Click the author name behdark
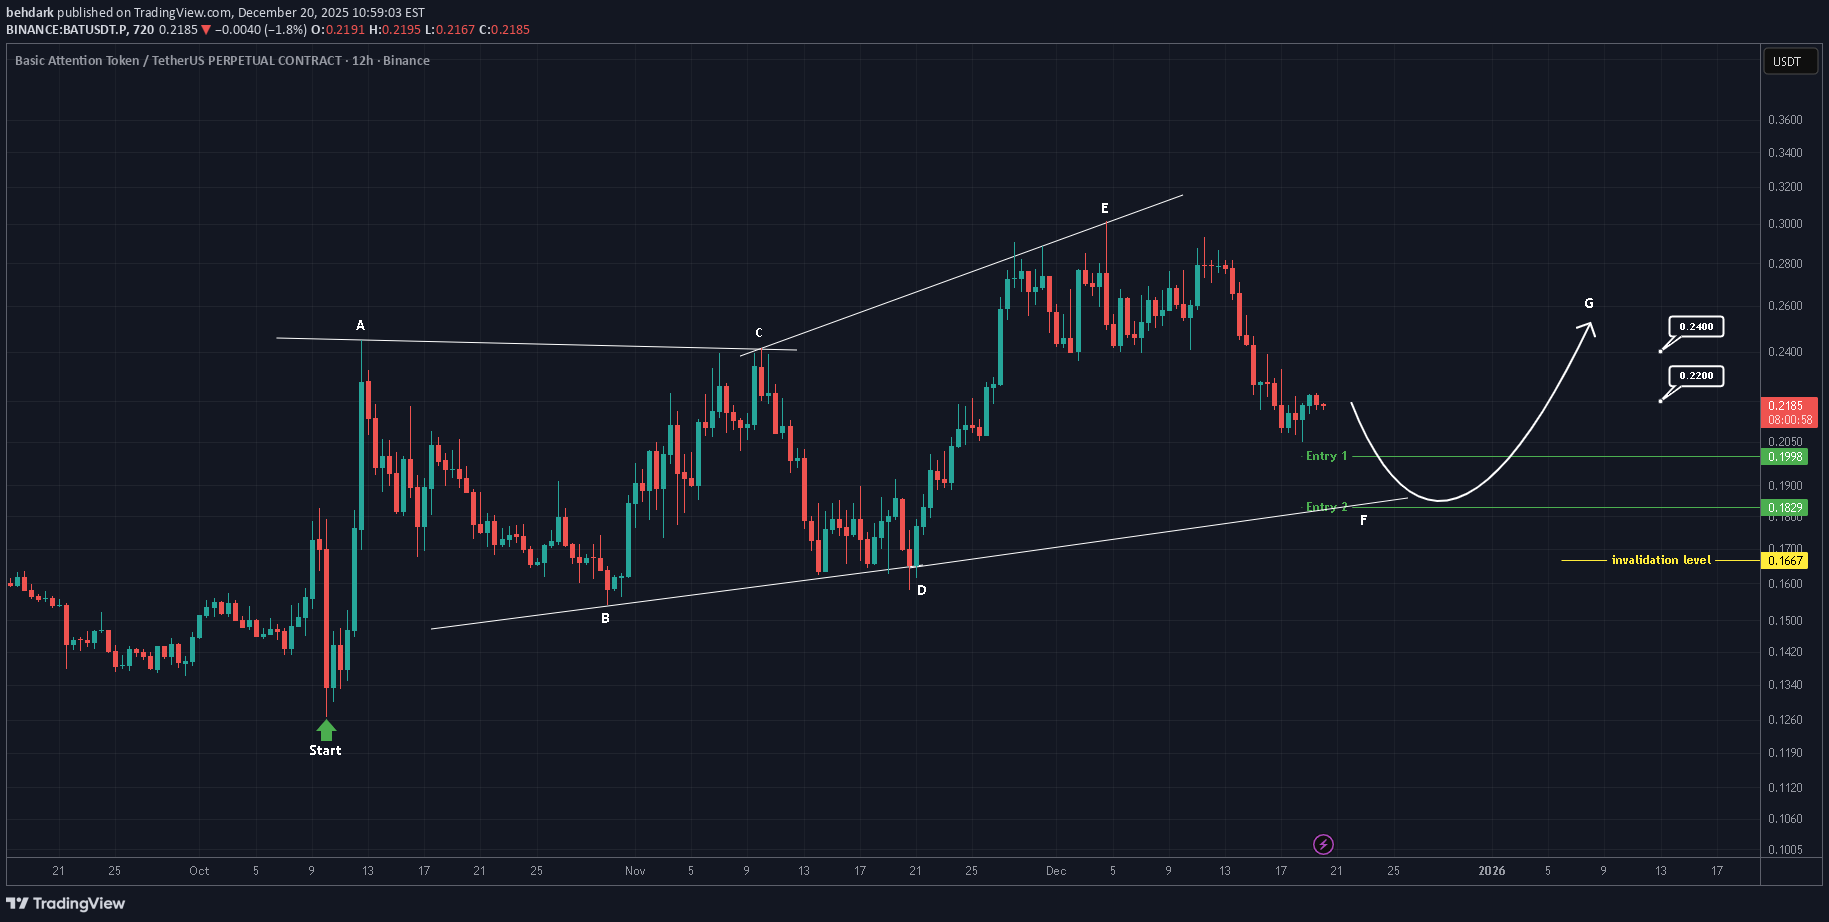 click(30, 12)
